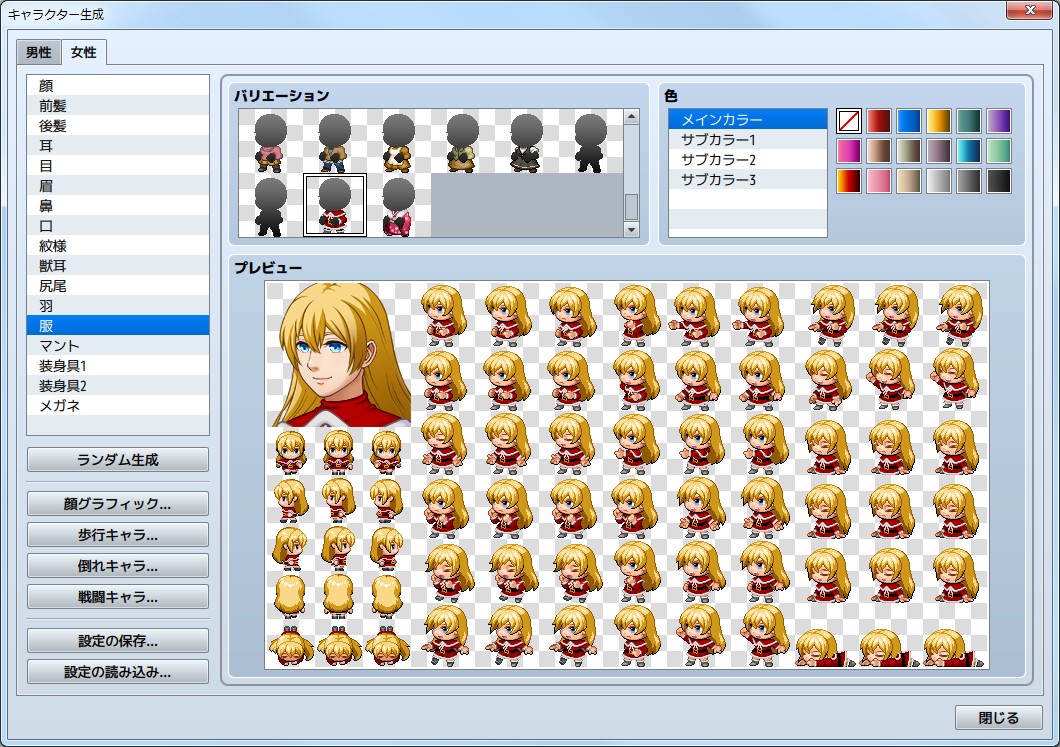Image resolution: width=1060 pixels, height=747 pixels.
Task: Open the 眉 part category
Action: [118, 186]
